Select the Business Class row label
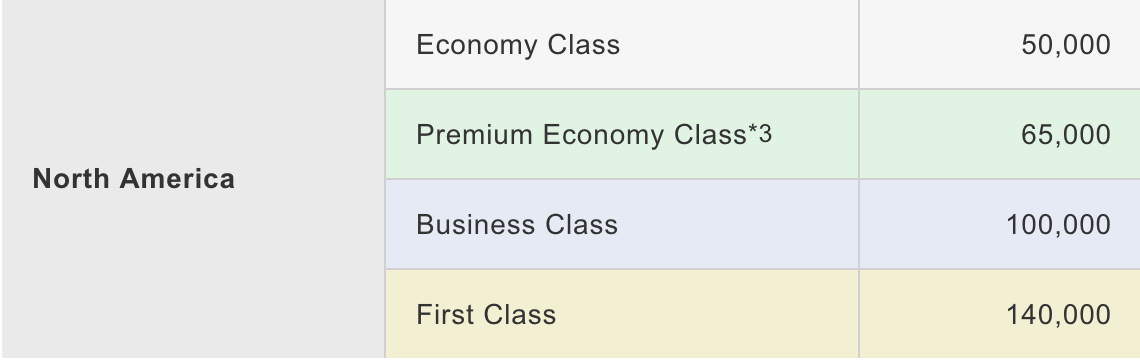This screenshot has height=364, width=1140. pyautogui.click(x=517, y=225)
